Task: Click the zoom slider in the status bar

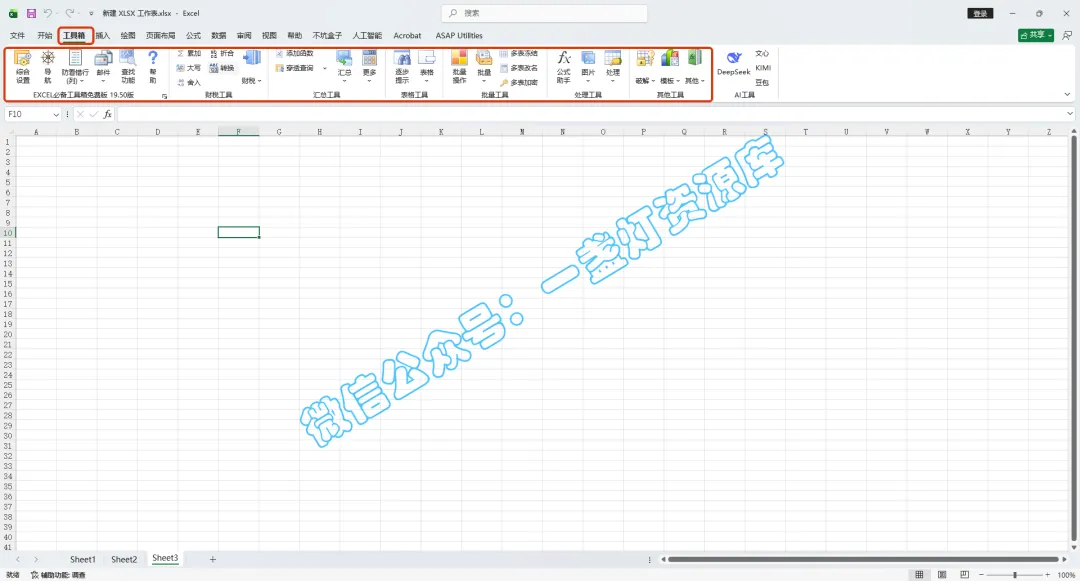Action: tap(1015, 574)
